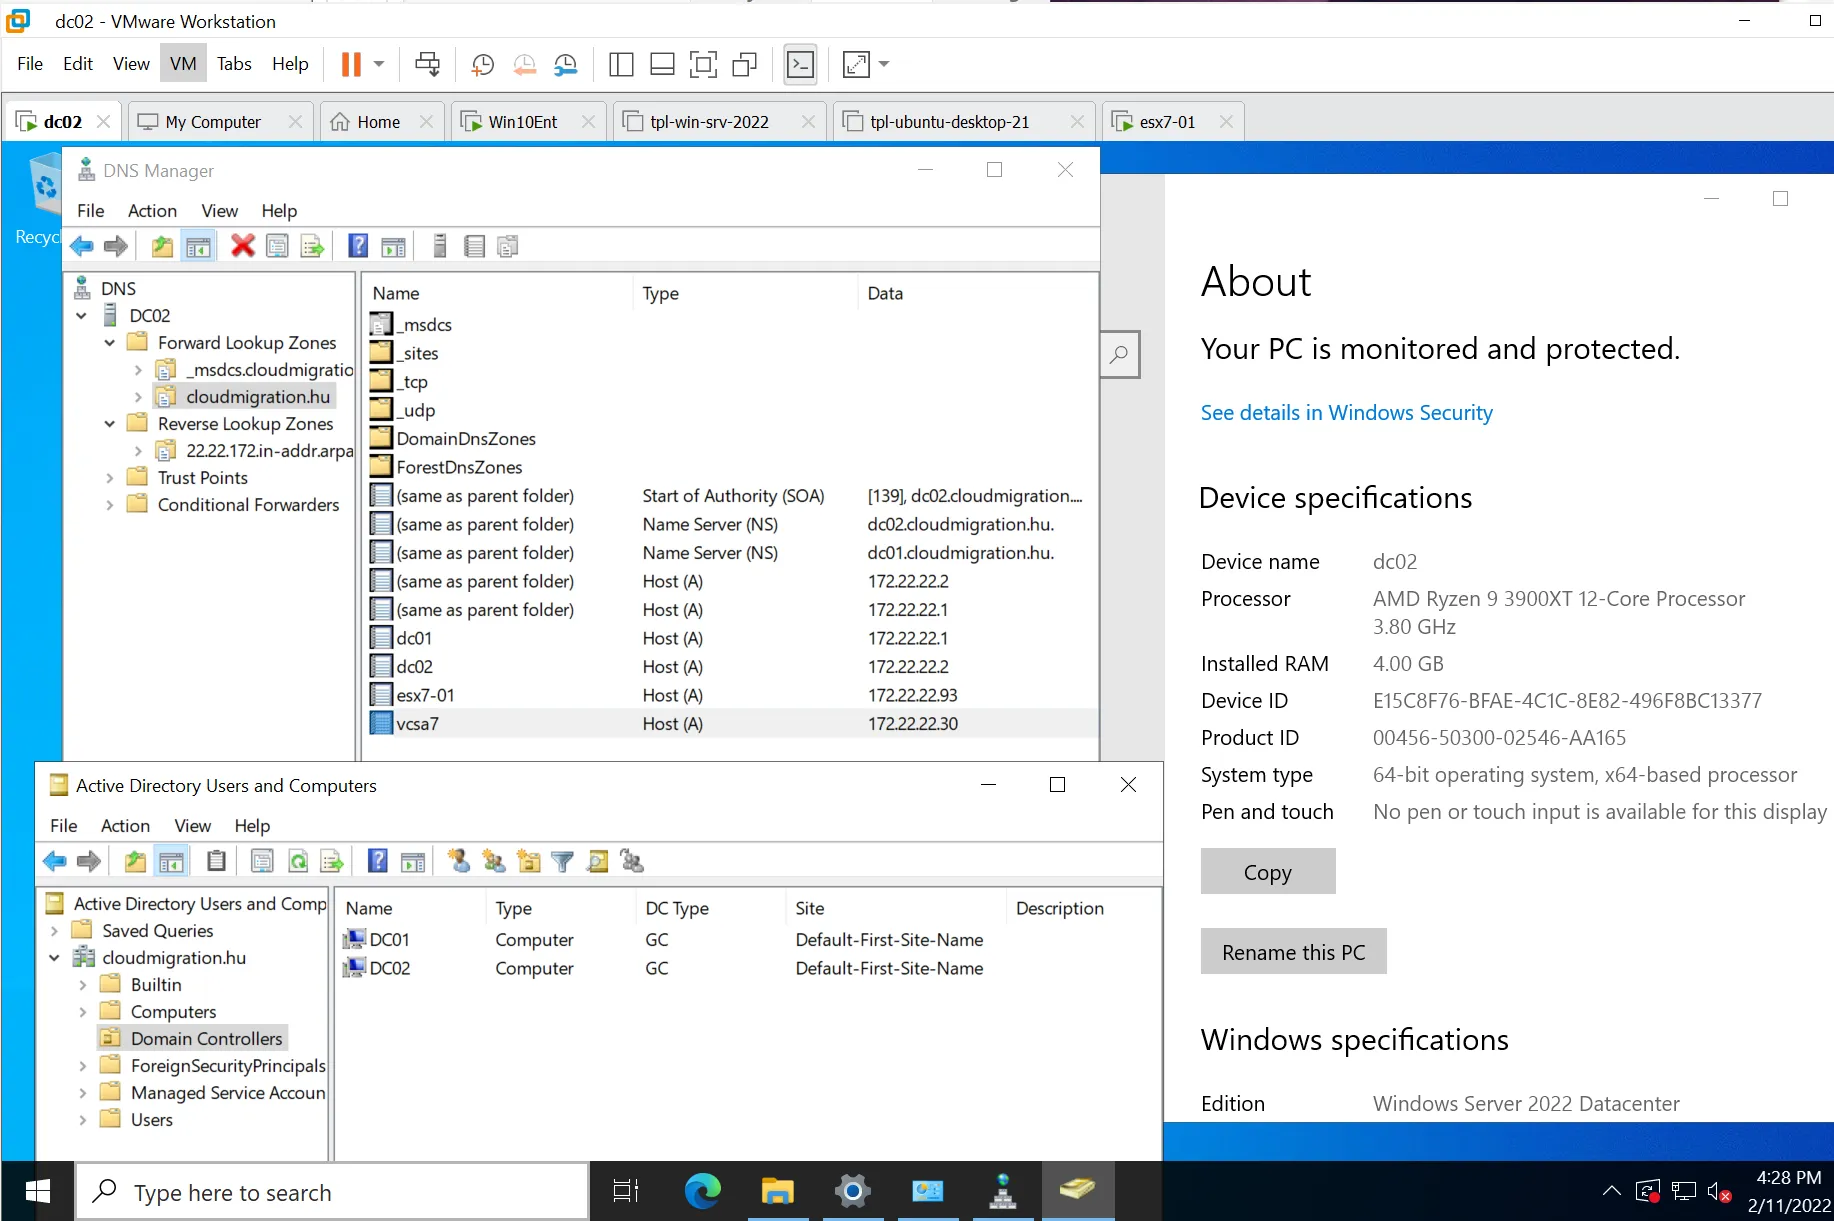
Task: Close the My Computer tab
Action: click(295, 122)
